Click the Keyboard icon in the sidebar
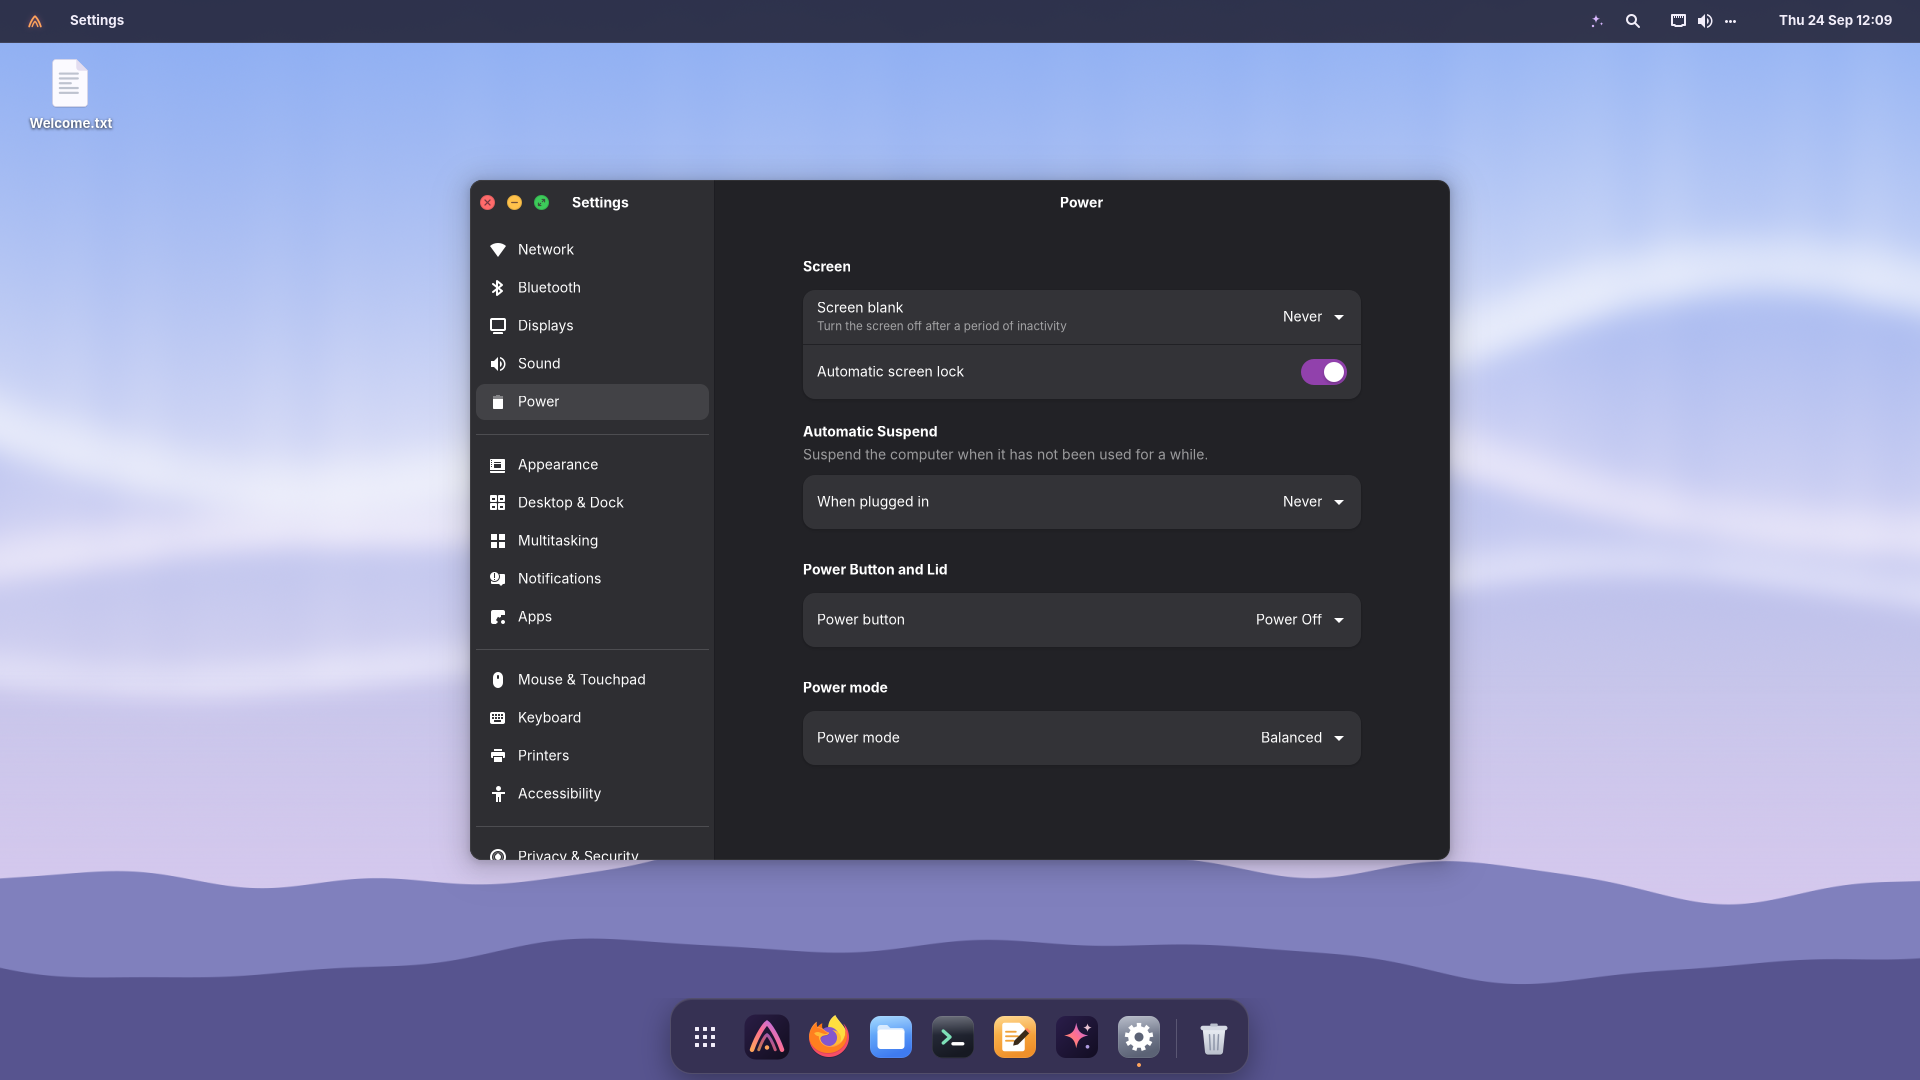1920x1080 pixels. pyautogui.click(x=497, y=718)
